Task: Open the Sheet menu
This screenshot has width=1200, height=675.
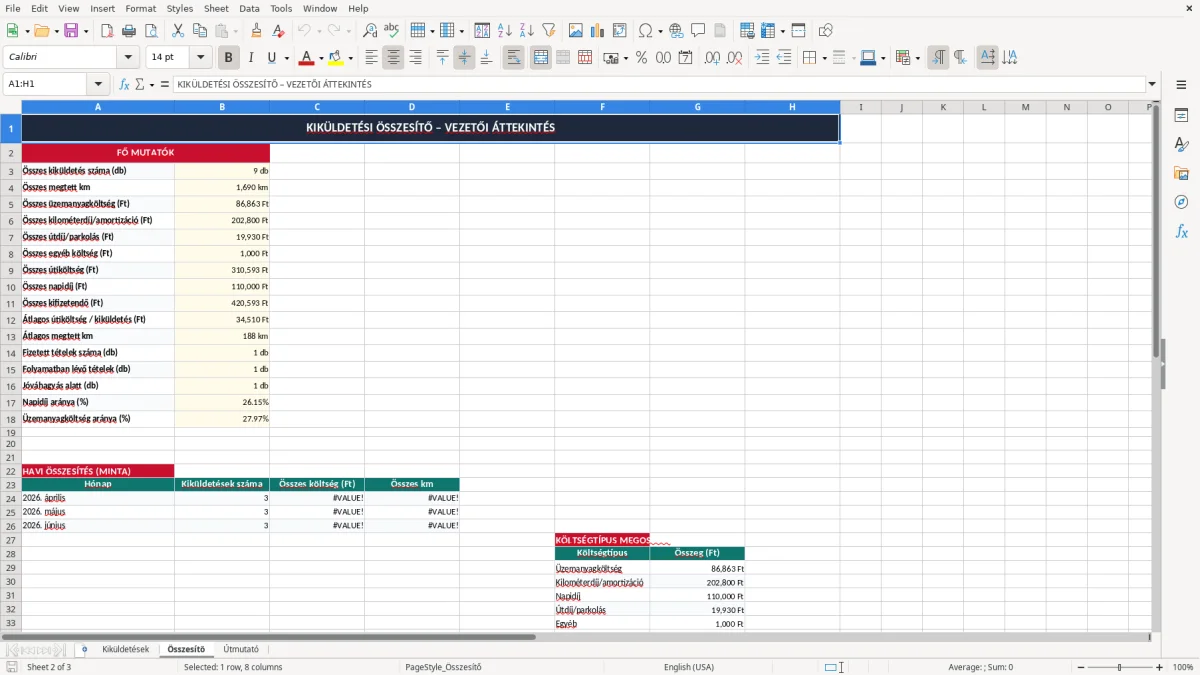Action: pyautogui.click(x=216, y=8)
